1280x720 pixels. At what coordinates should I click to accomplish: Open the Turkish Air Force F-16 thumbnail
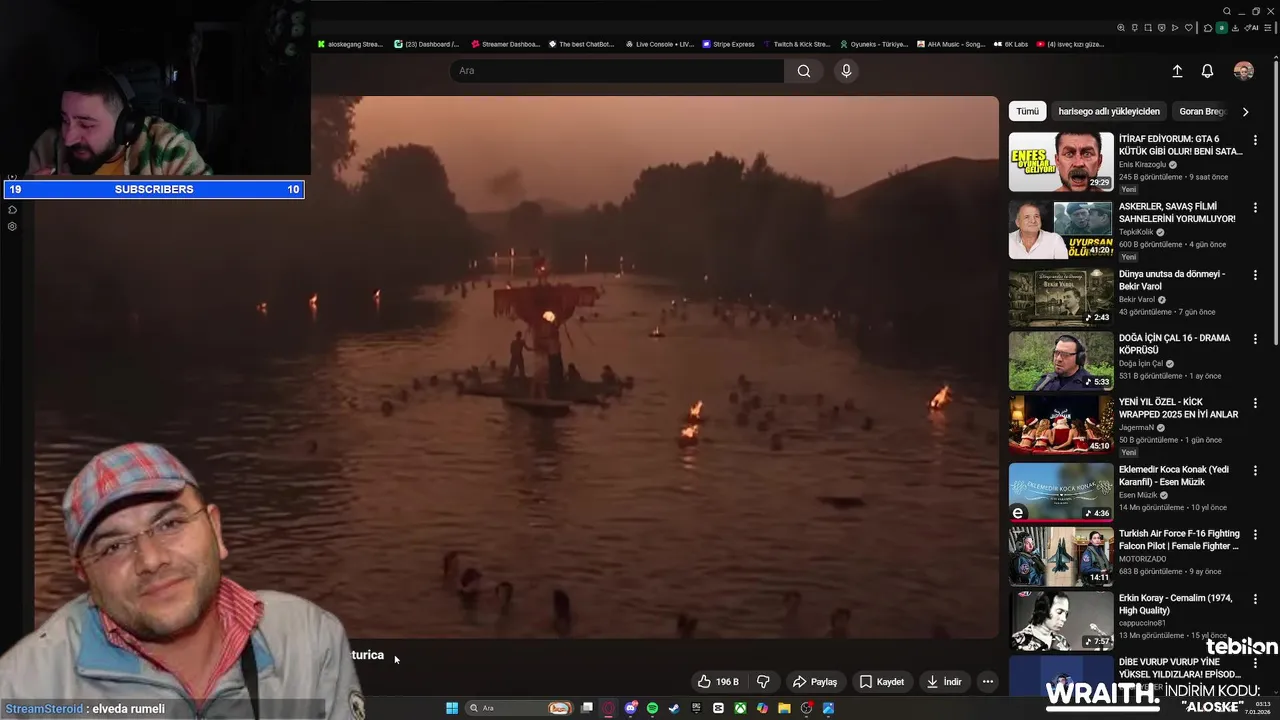[x=1061, y=556]
